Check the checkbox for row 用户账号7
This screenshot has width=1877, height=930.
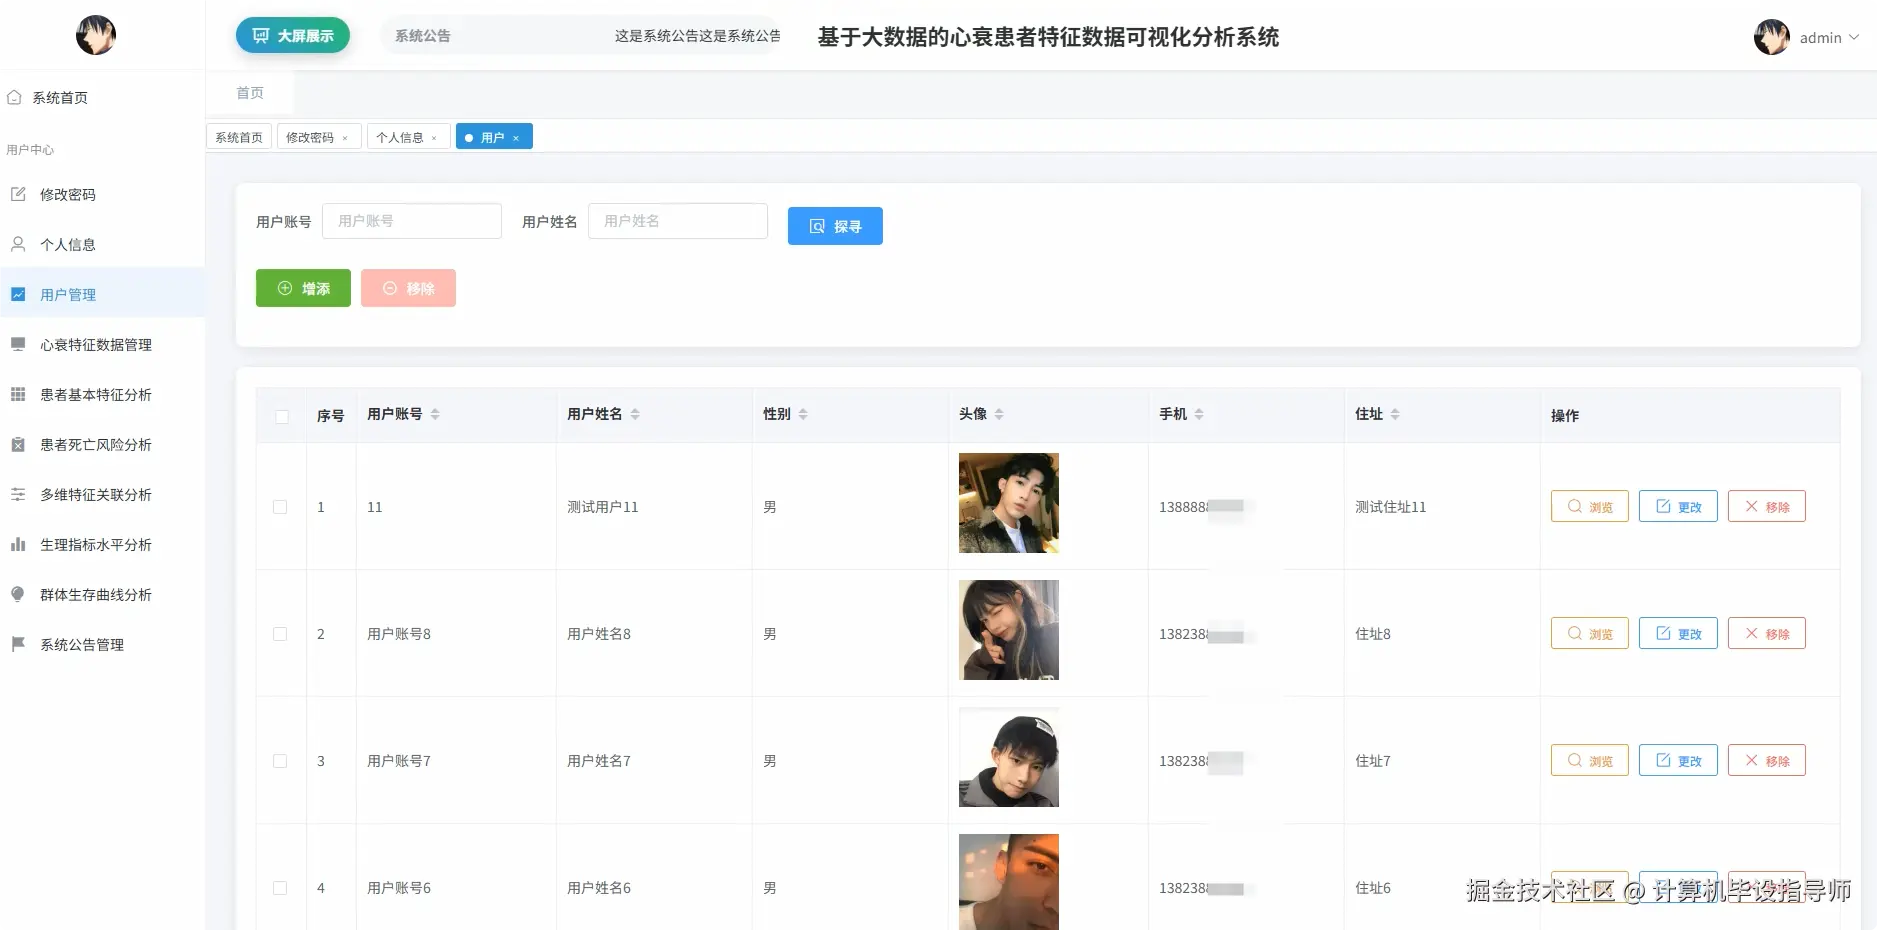click(x=280, y=761)
